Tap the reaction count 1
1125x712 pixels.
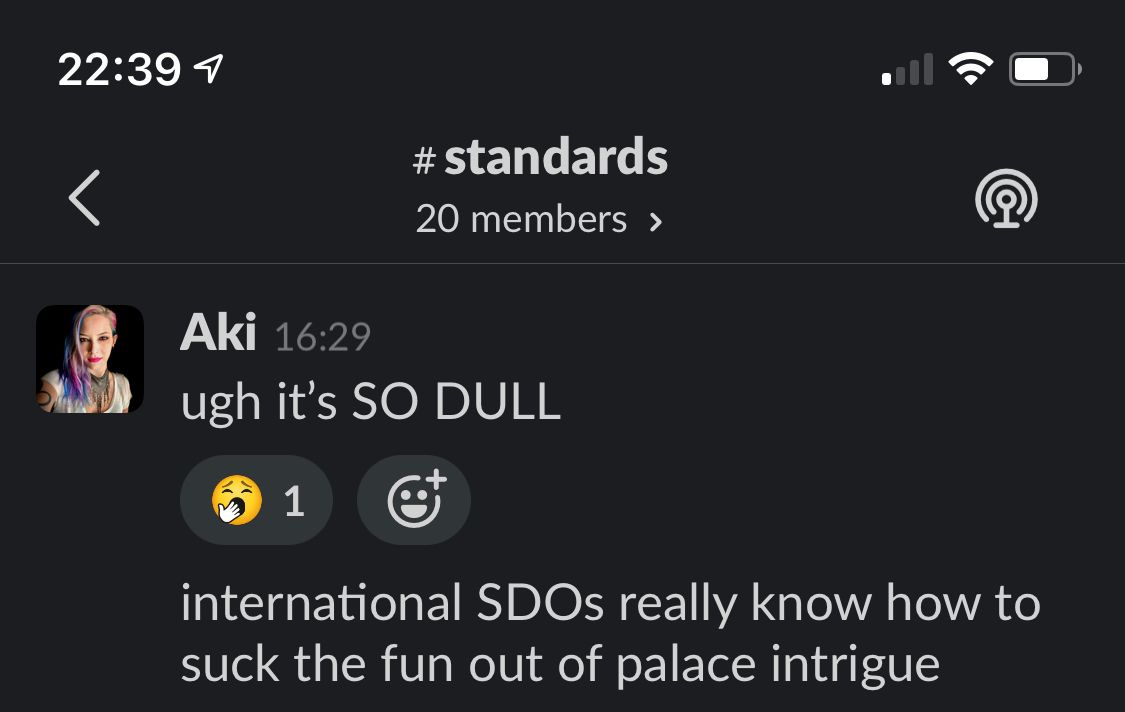tap(294, 501)
